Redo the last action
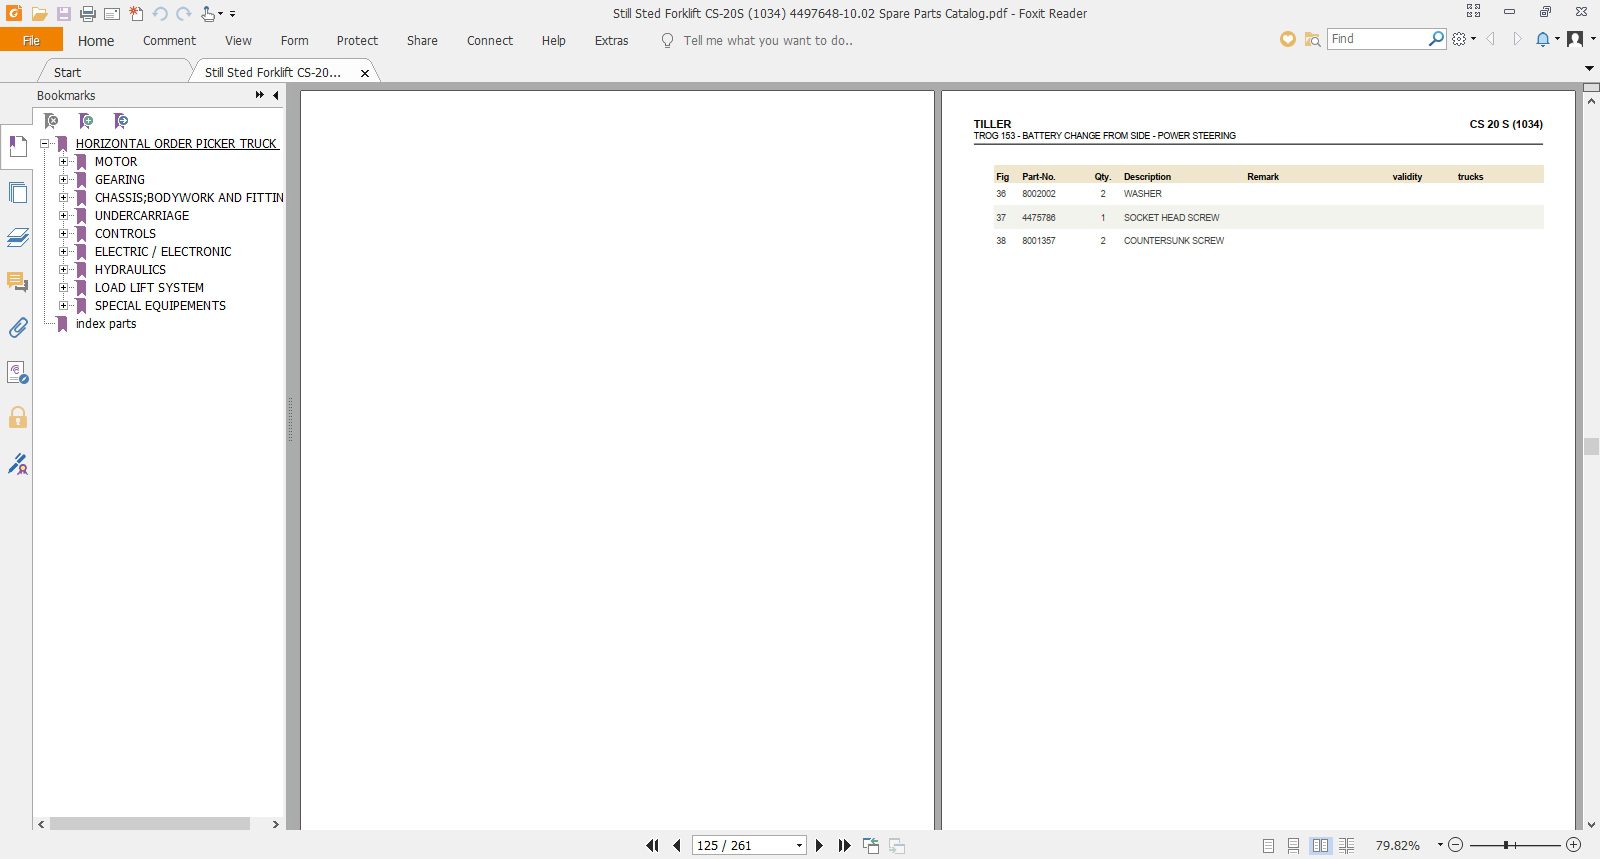1600x859 pixels. click(x=184, y=14)
